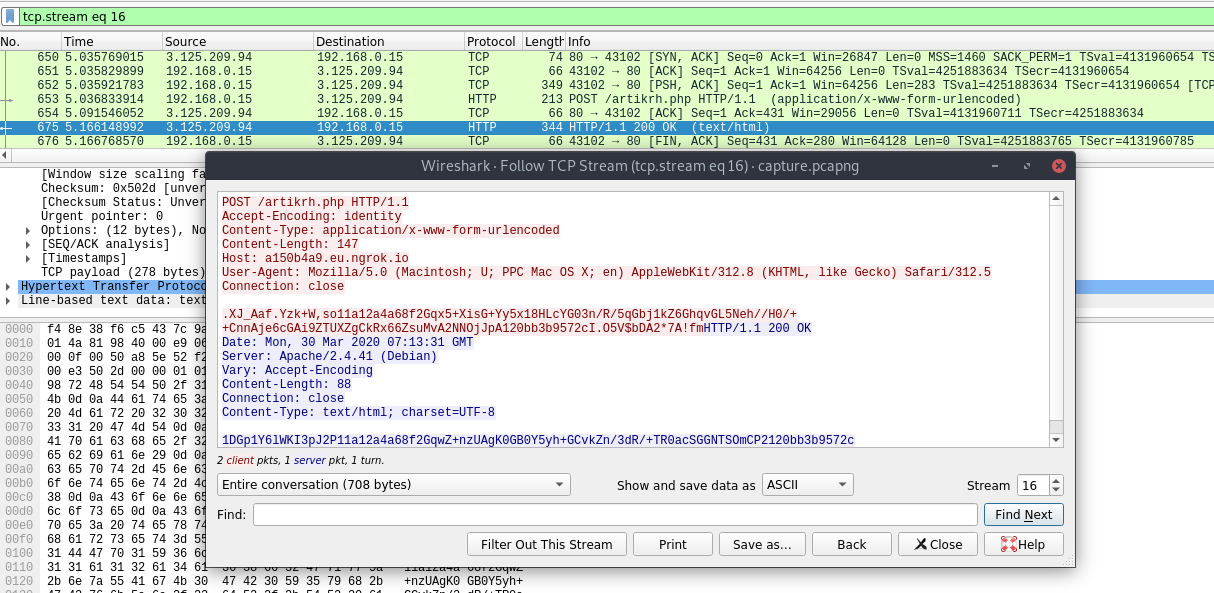Click the Save as... button
The width and height of the screenshot is (1214, 593).
pyautogui.click(x=761, y=544)
